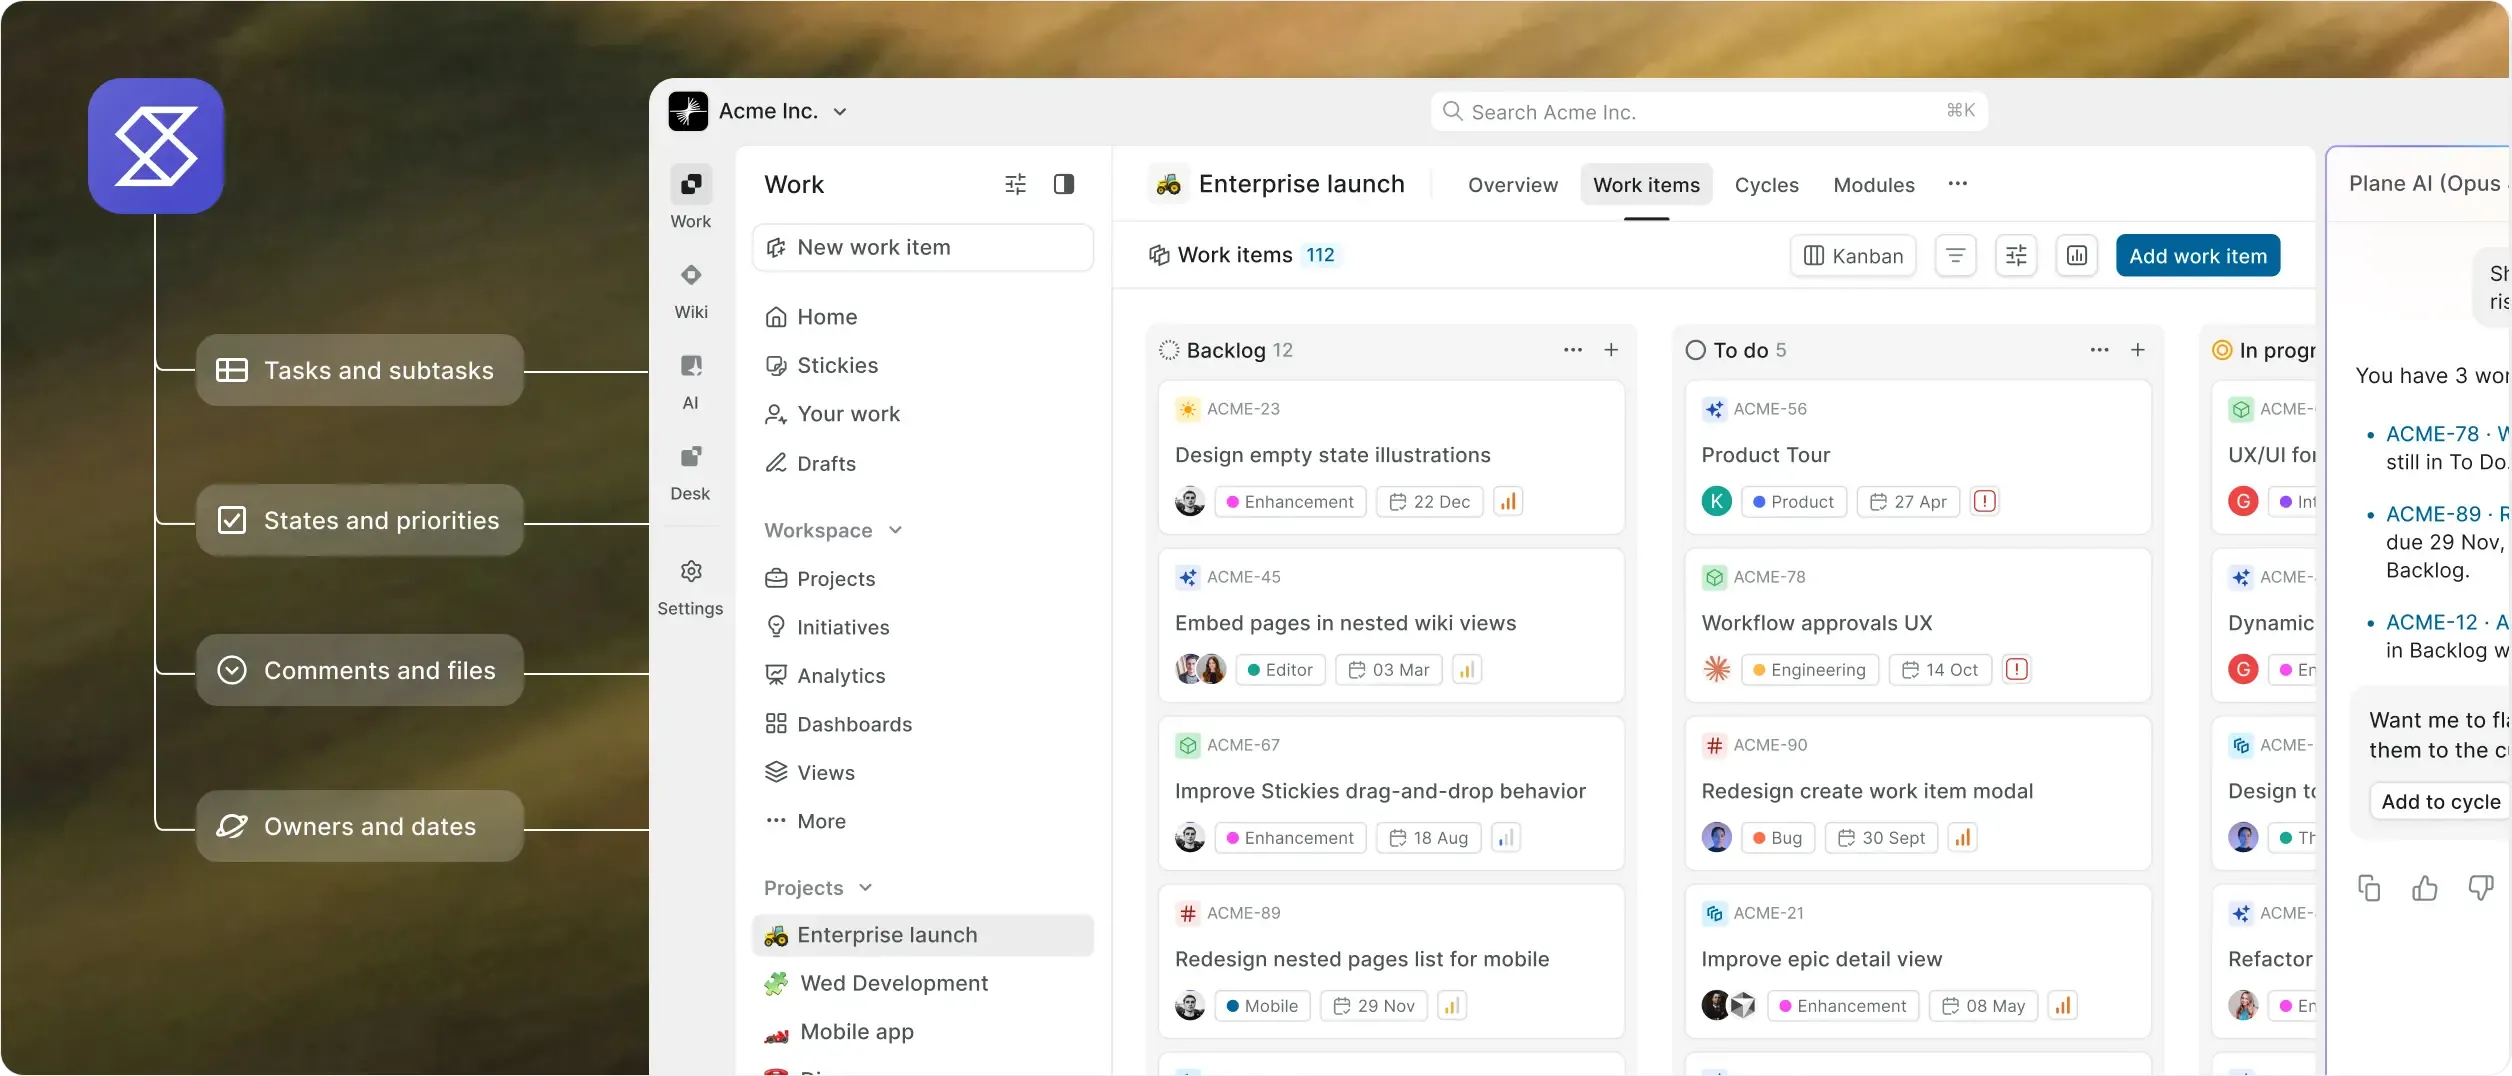Open the Wiki section in left rail
The image size is (2512, 1076).
point(690,290)
